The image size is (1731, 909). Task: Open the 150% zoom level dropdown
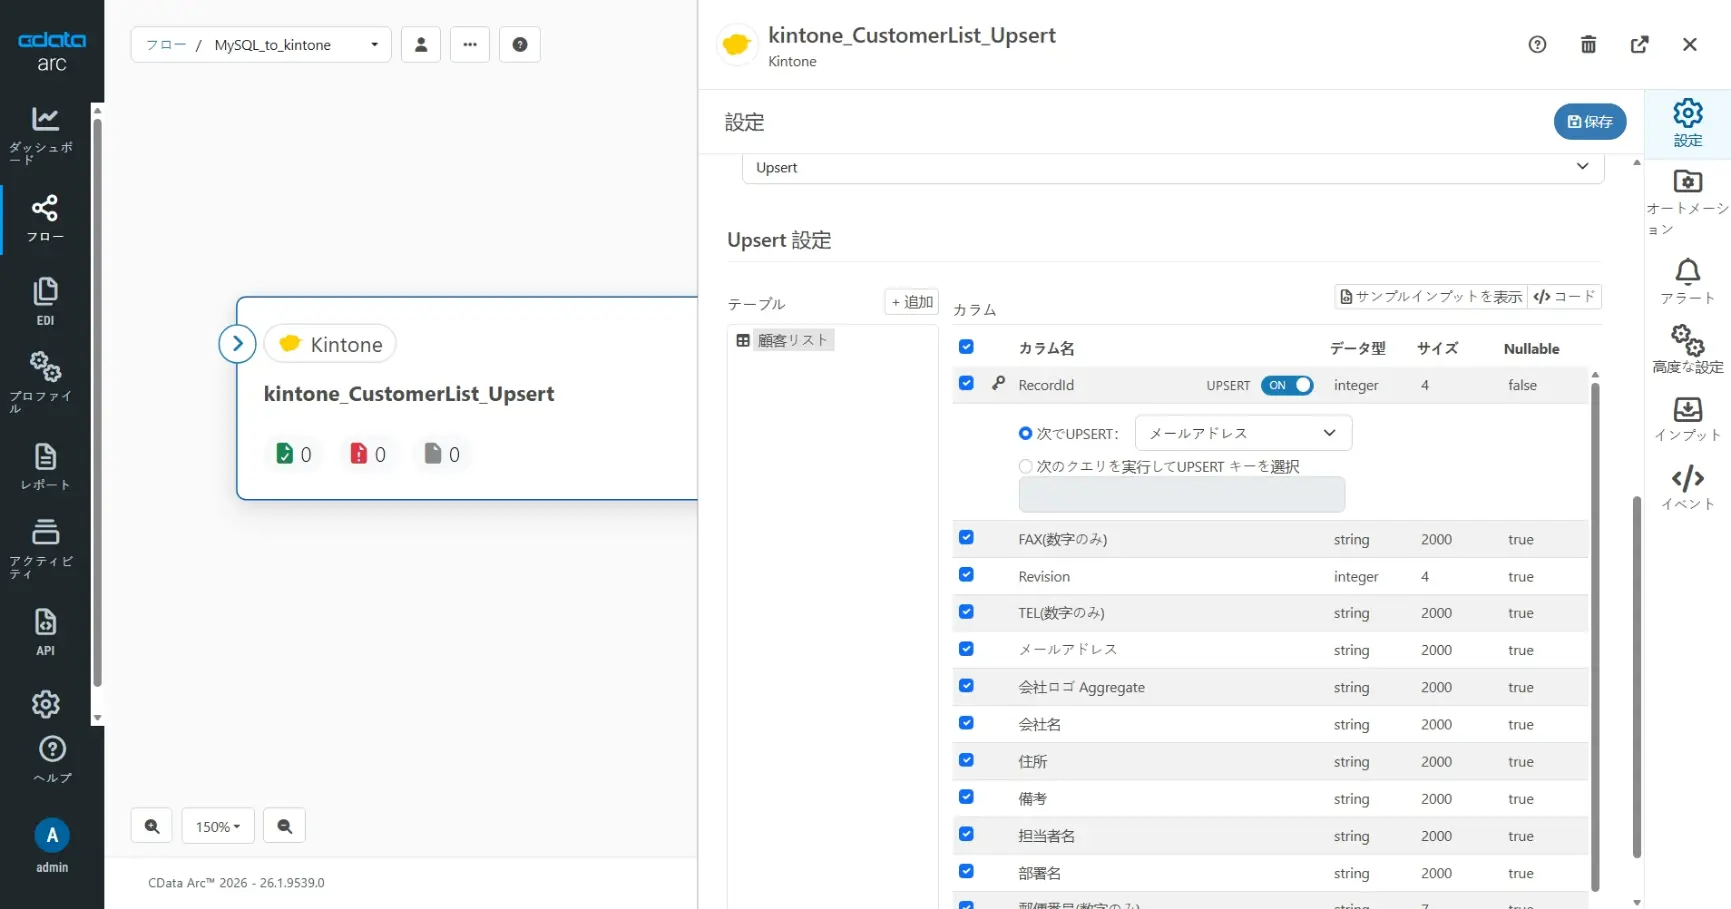click(218, 826)
